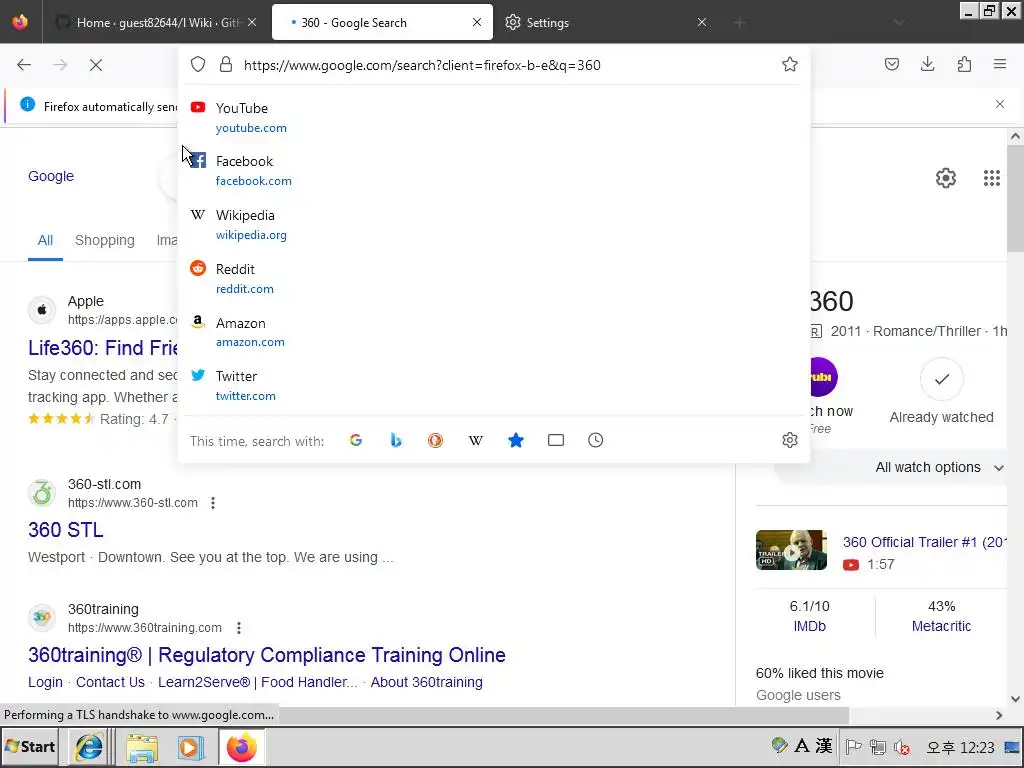Click the muted volume tray icon

click(x=902, y=746)
